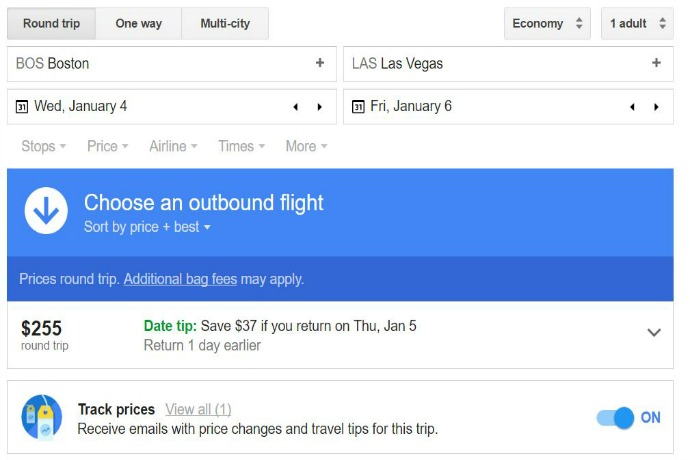Open the calendar icon for Wed, January 4
Viewport: 690px width, 460px height.
[22, 107]
